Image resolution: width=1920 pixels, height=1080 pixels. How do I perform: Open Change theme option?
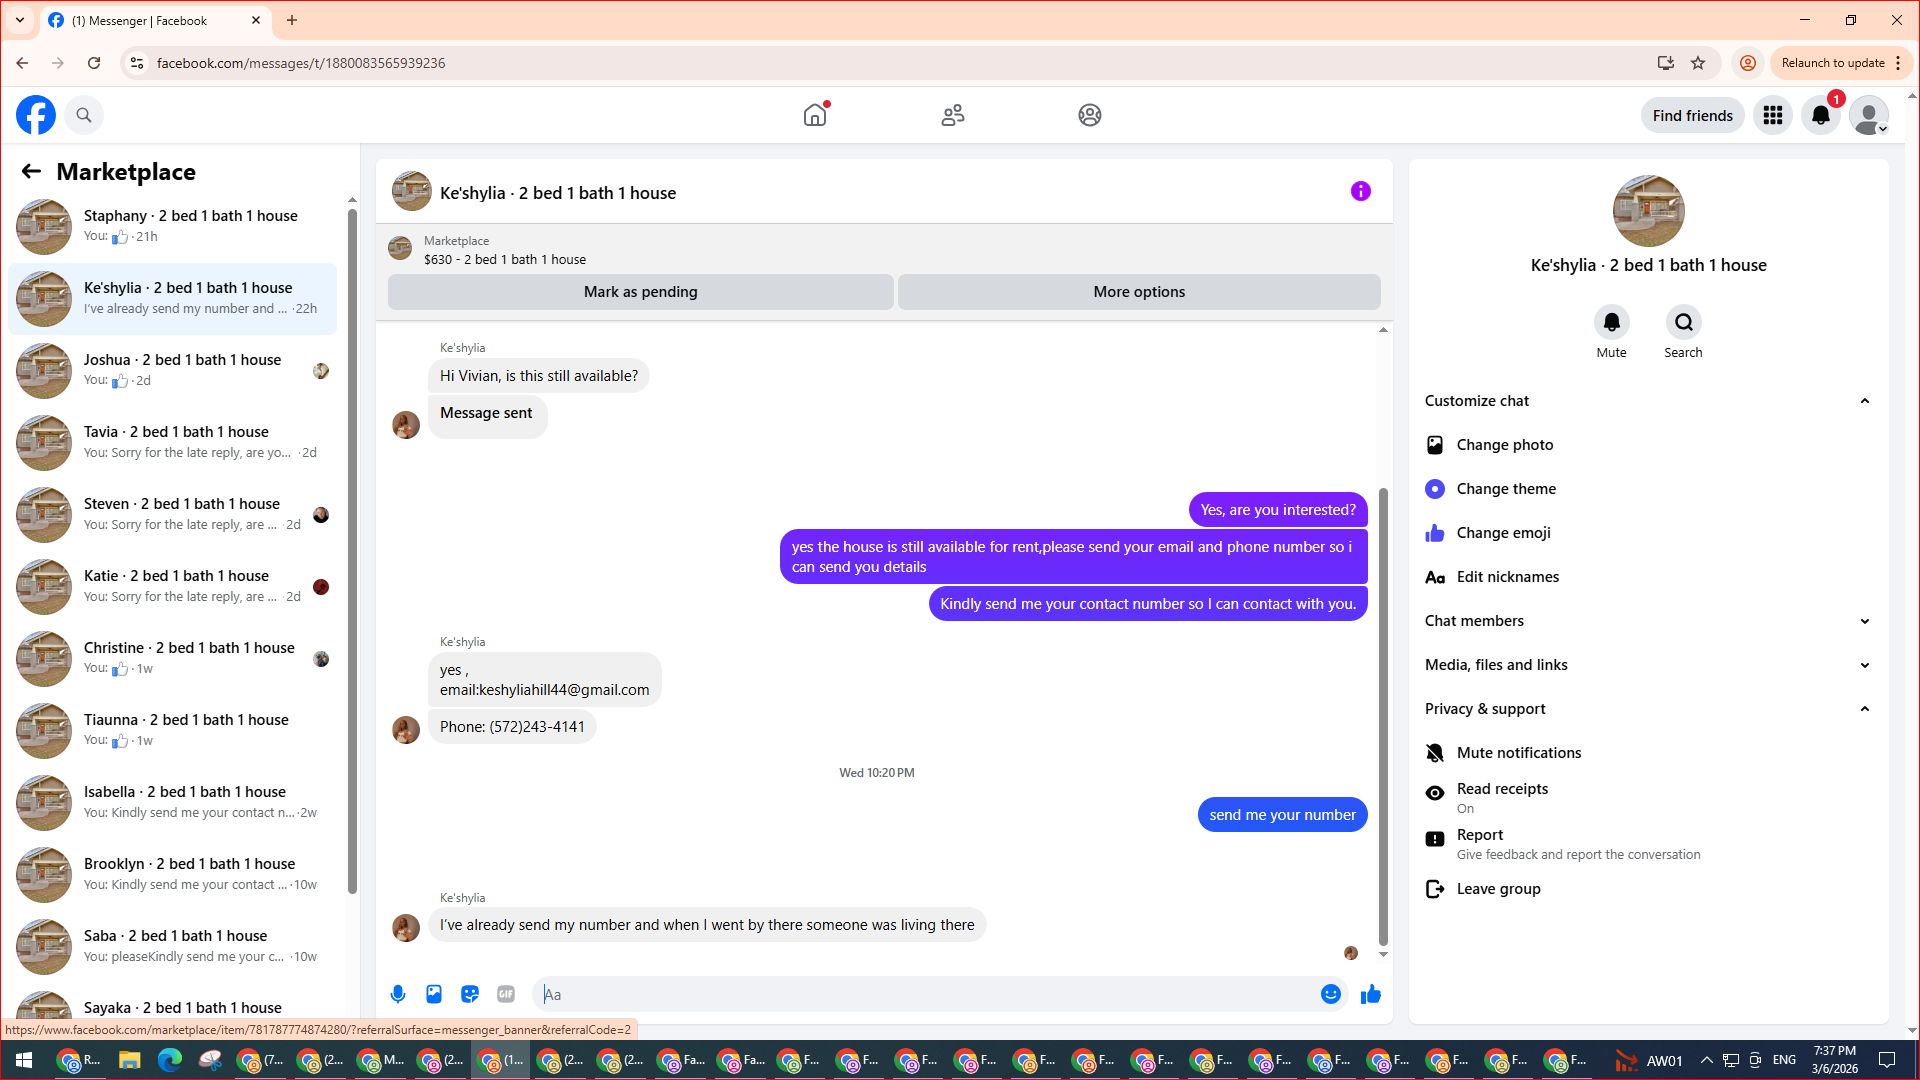[1505, 489]
